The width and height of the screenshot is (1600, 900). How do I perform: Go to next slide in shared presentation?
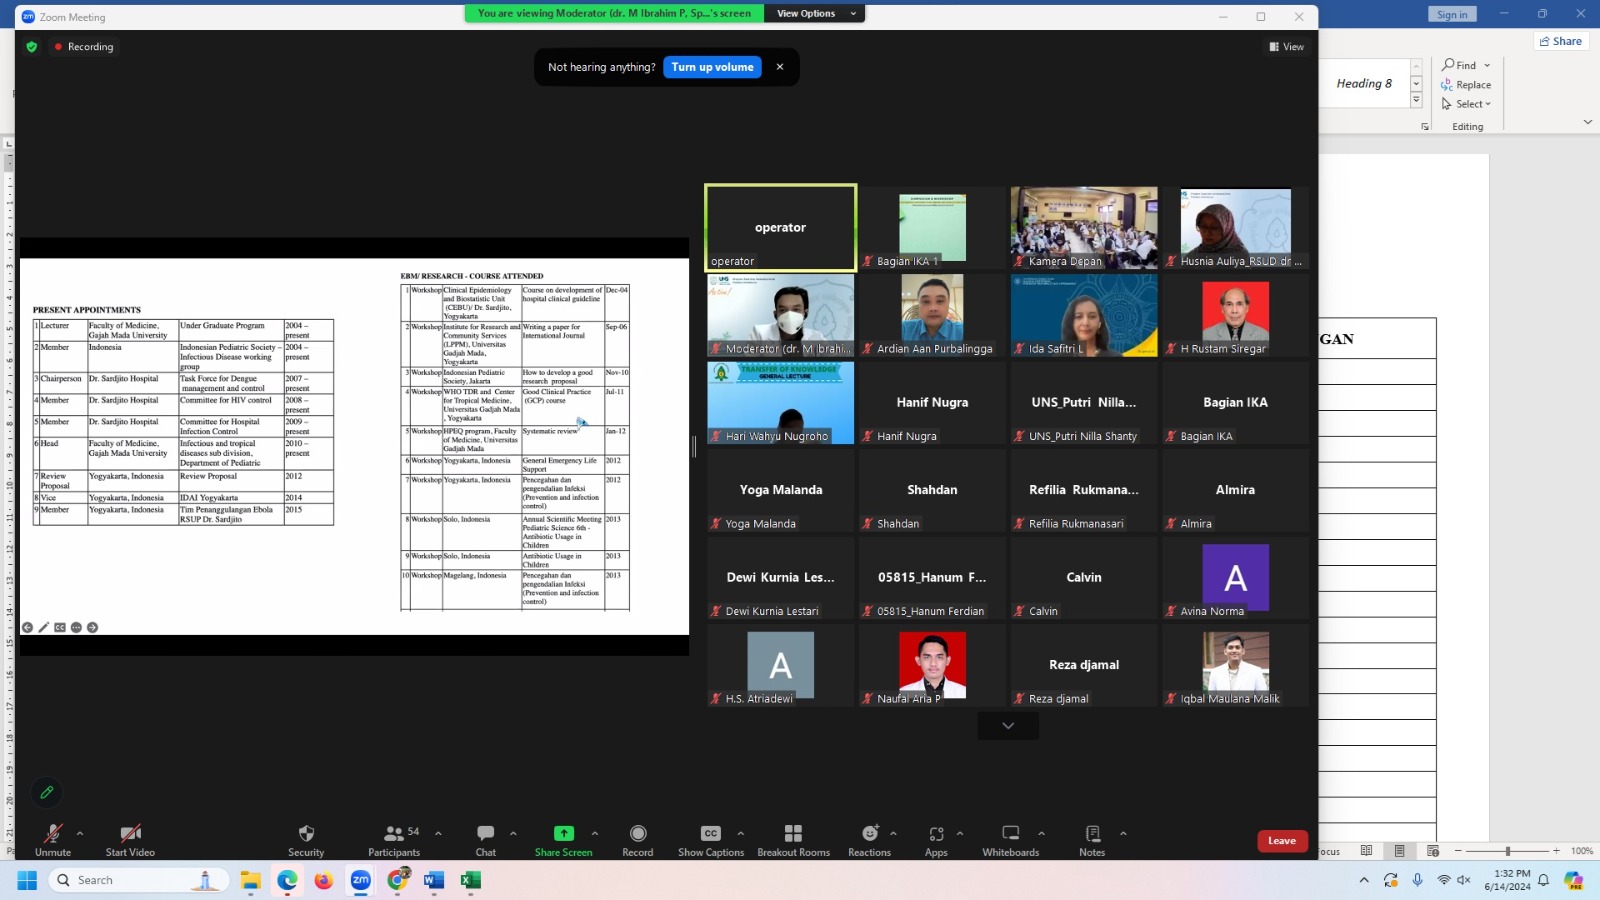click(92, 628)
